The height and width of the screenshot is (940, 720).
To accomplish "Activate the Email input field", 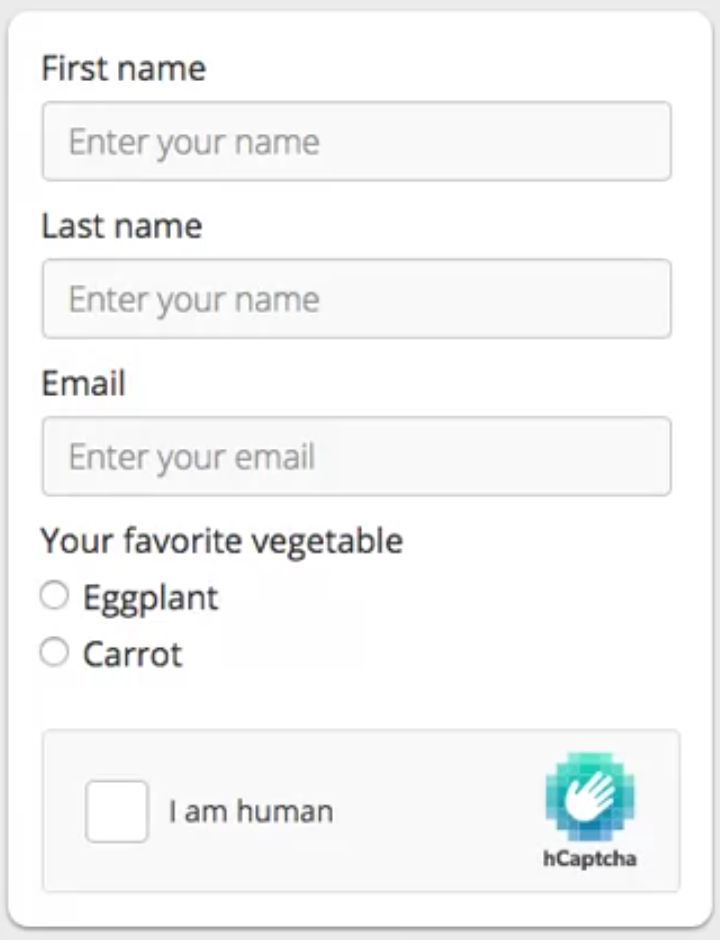I will (x=356, y=456).
